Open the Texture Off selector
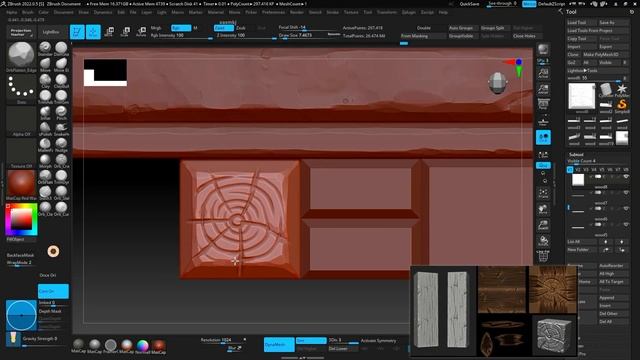This screenshot has height=360, width=640. (x=21, y=153)
